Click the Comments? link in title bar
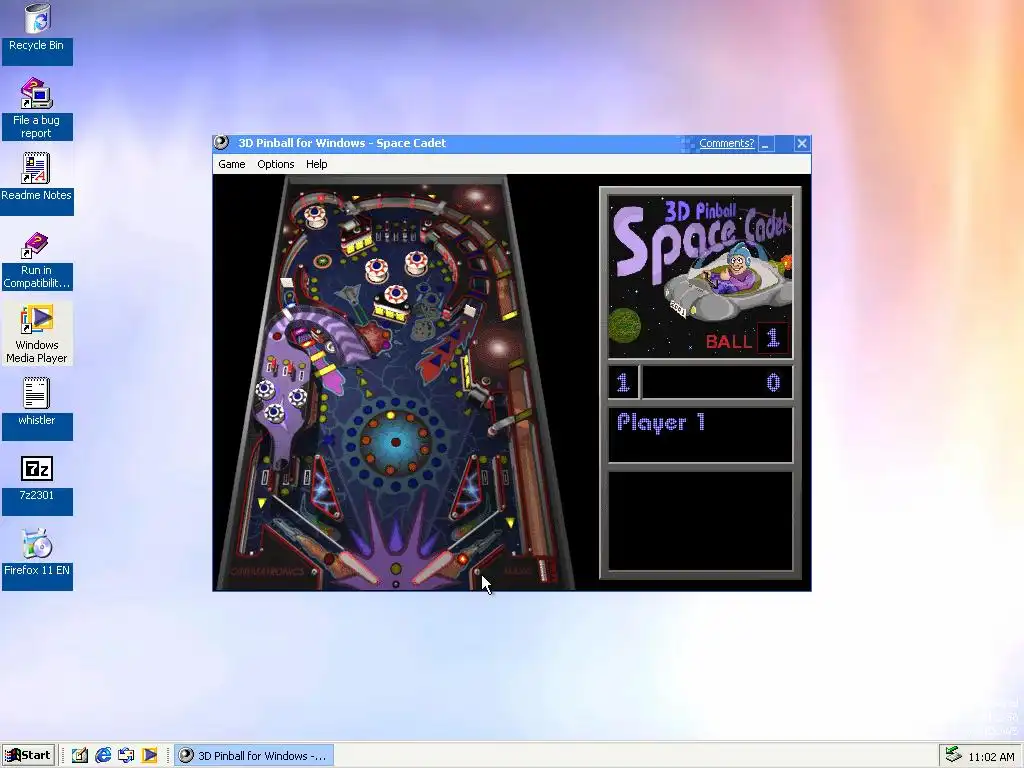Image resolution: width=1024 pixels, height=768 pixels. pyautogui.click(x=726, y=143)
